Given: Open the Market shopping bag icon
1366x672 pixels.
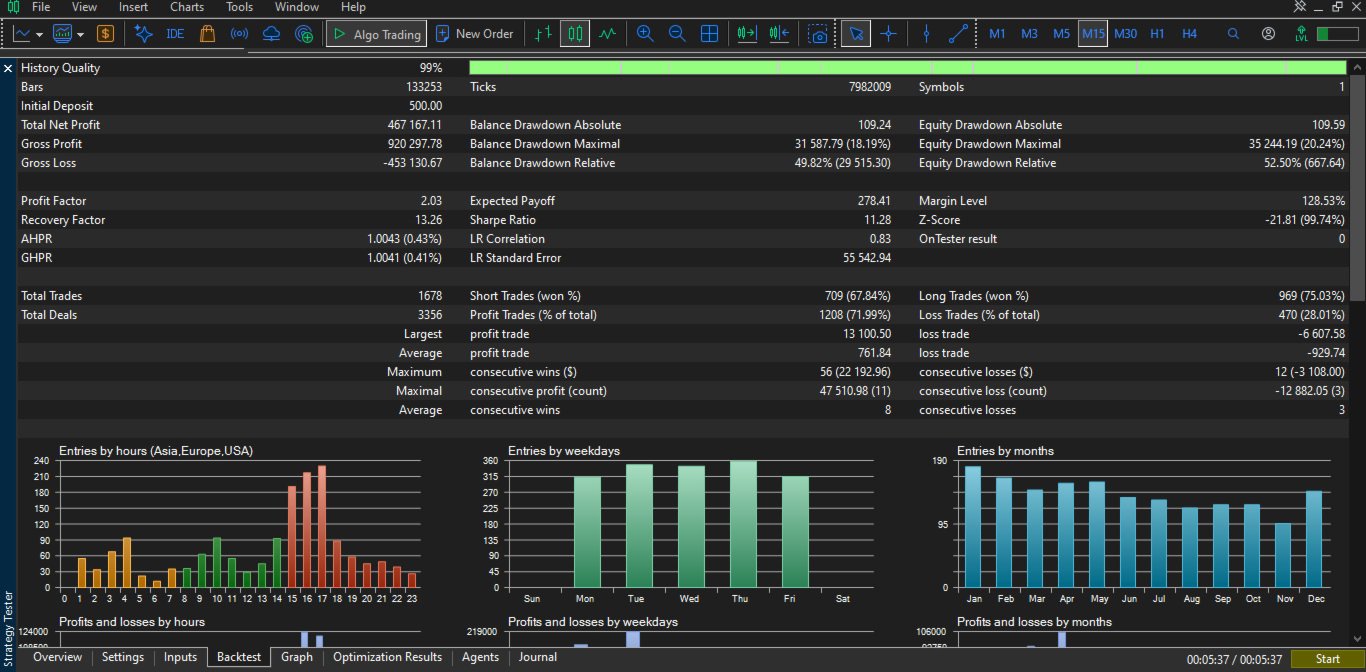Looking at the screenshot, I should click(207, 33).
